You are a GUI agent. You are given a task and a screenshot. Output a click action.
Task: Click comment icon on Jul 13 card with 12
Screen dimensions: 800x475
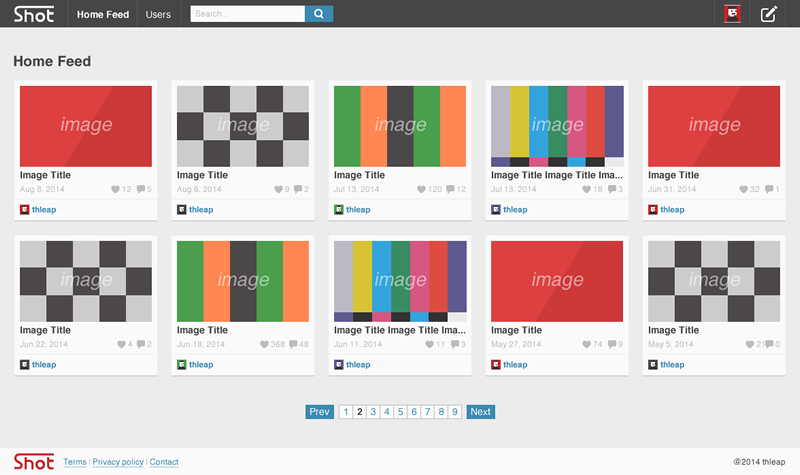pos(450,189)
